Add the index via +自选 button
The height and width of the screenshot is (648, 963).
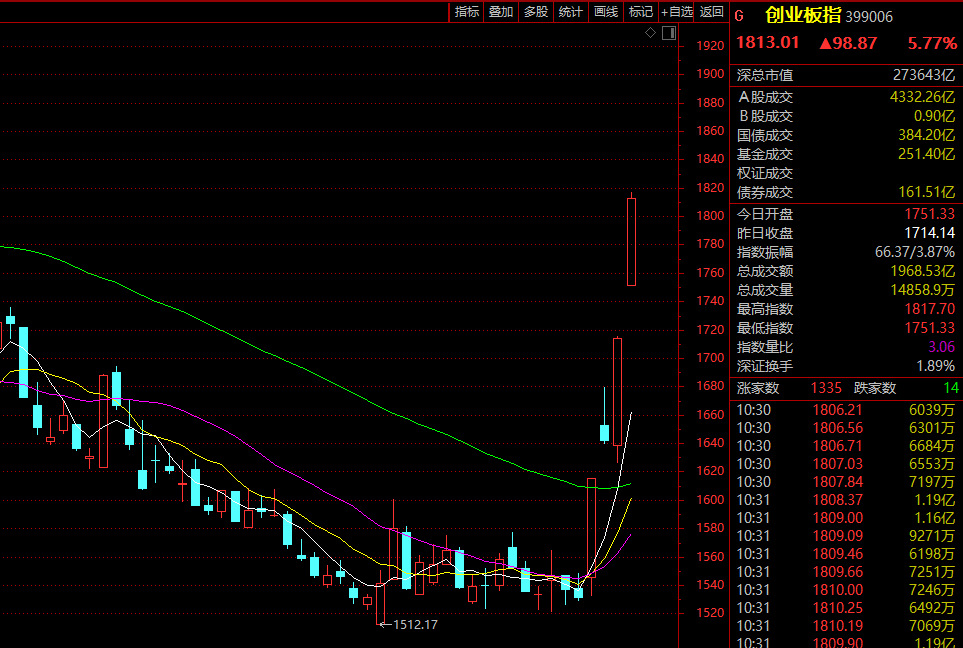point(677,12)
